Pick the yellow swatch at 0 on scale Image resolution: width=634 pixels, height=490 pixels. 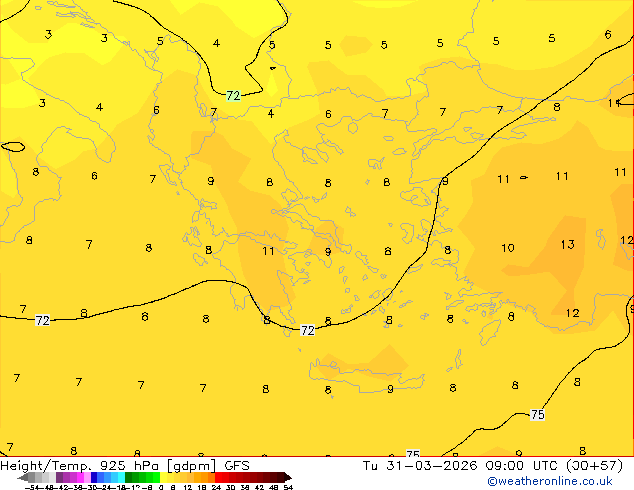click(164, 478)
